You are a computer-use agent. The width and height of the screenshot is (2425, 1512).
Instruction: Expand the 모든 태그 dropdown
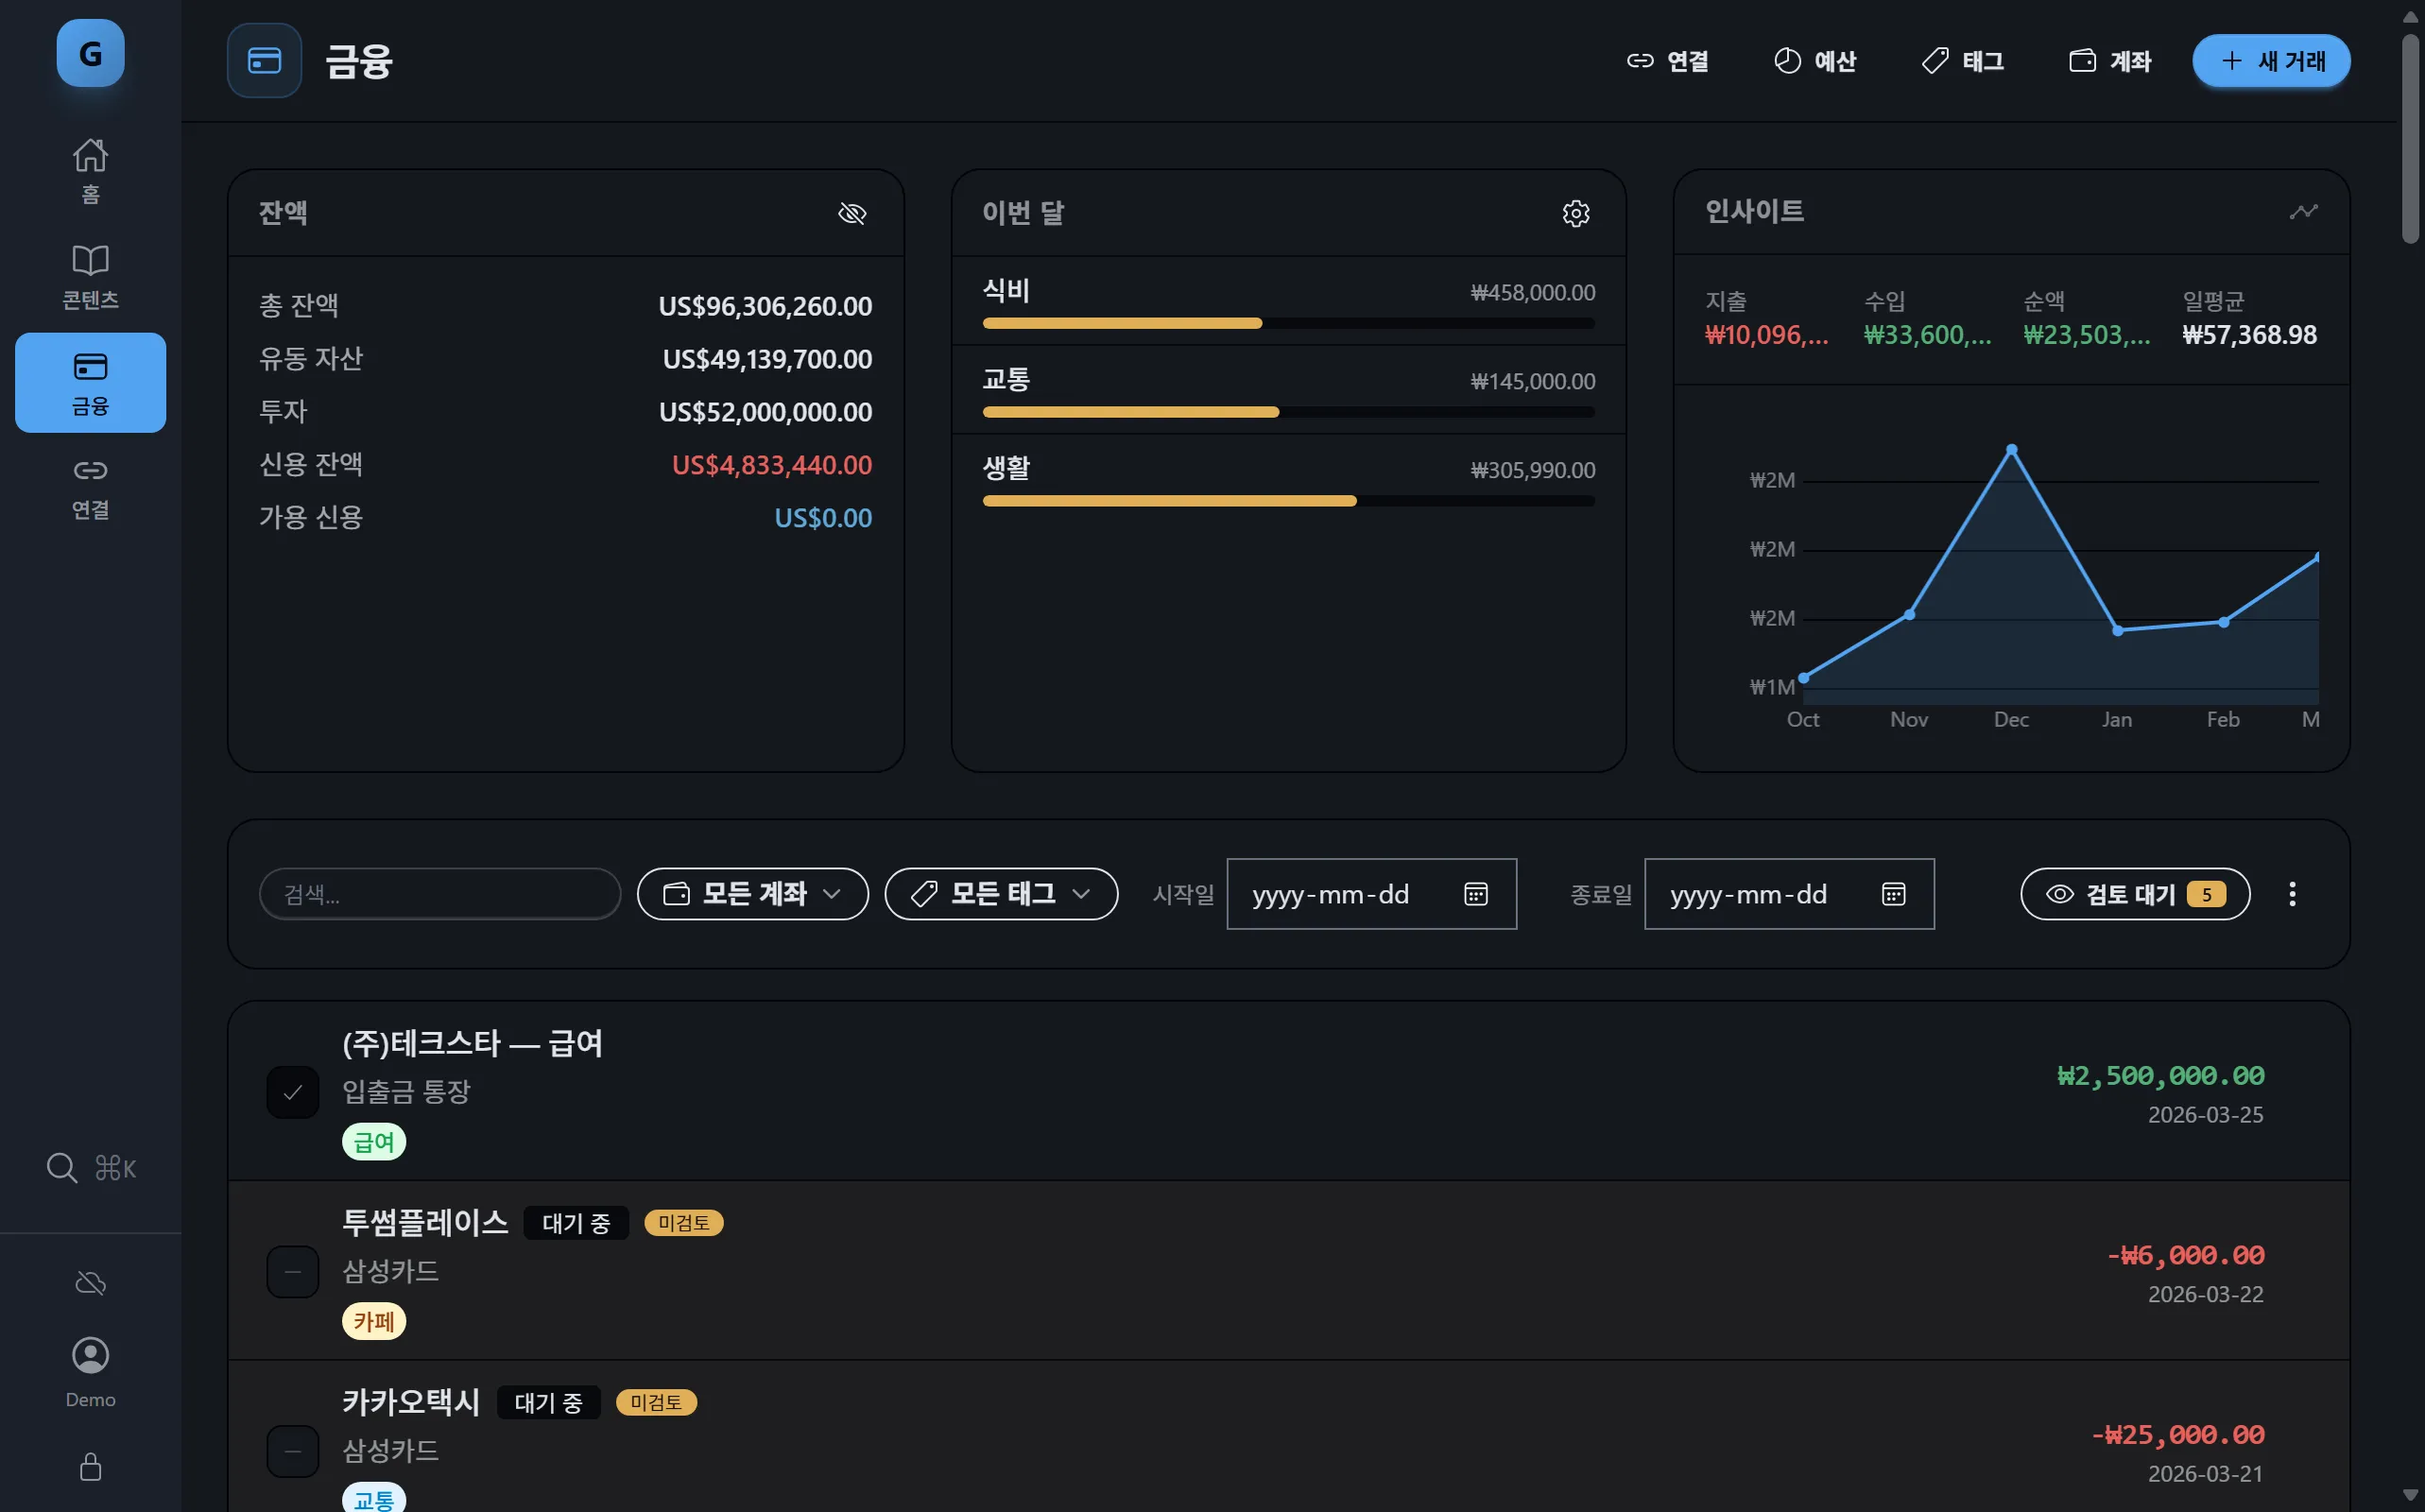(1000, 894)
